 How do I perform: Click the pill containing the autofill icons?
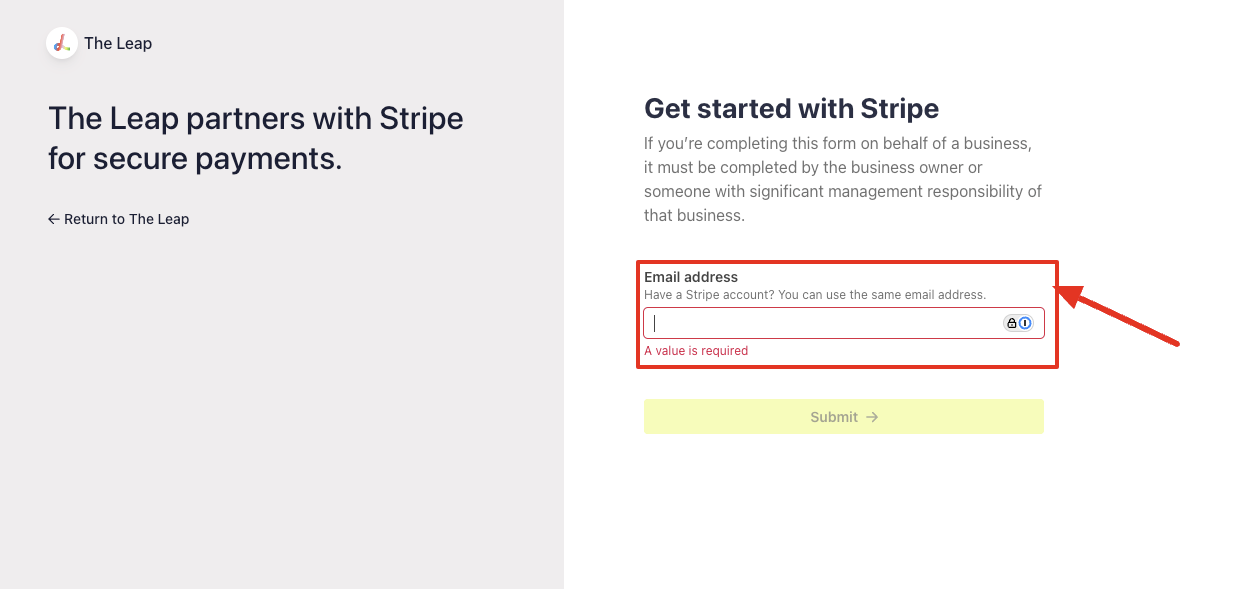click(x=1017, y=322)
